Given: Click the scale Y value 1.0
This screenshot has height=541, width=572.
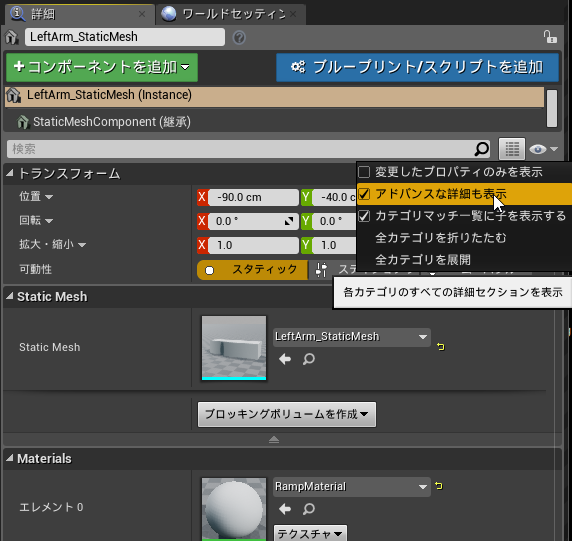Looking at the screenshot, I should pyautogui.click(x=334, y=245).
